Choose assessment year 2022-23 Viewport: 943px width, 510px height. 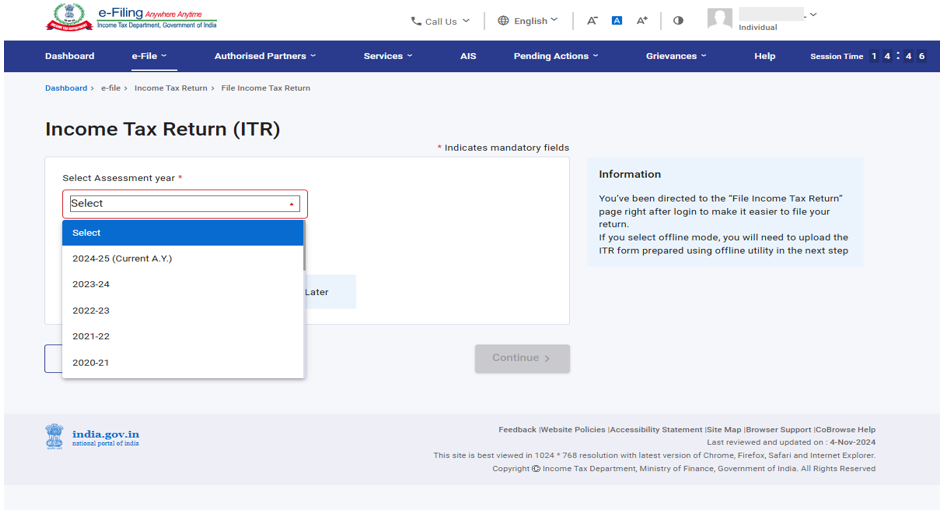tap(91, 310)
